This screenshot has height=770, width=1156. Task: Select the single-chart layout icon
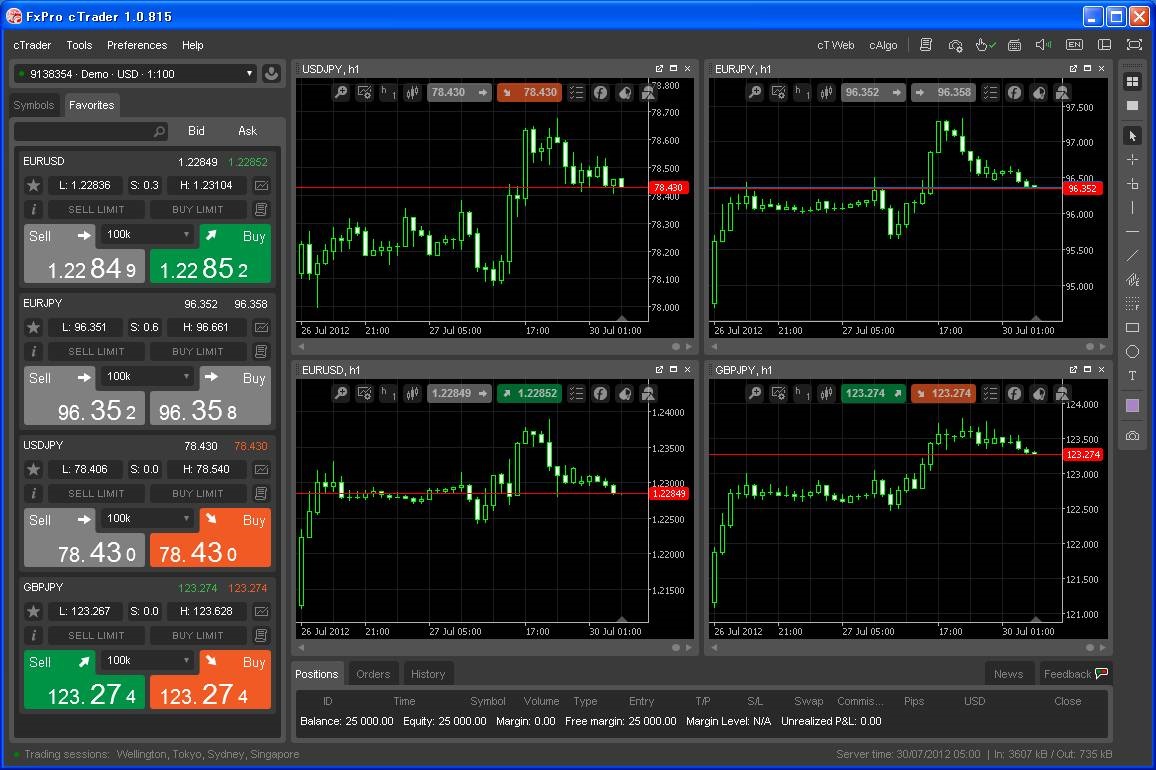pos(1132,105)
